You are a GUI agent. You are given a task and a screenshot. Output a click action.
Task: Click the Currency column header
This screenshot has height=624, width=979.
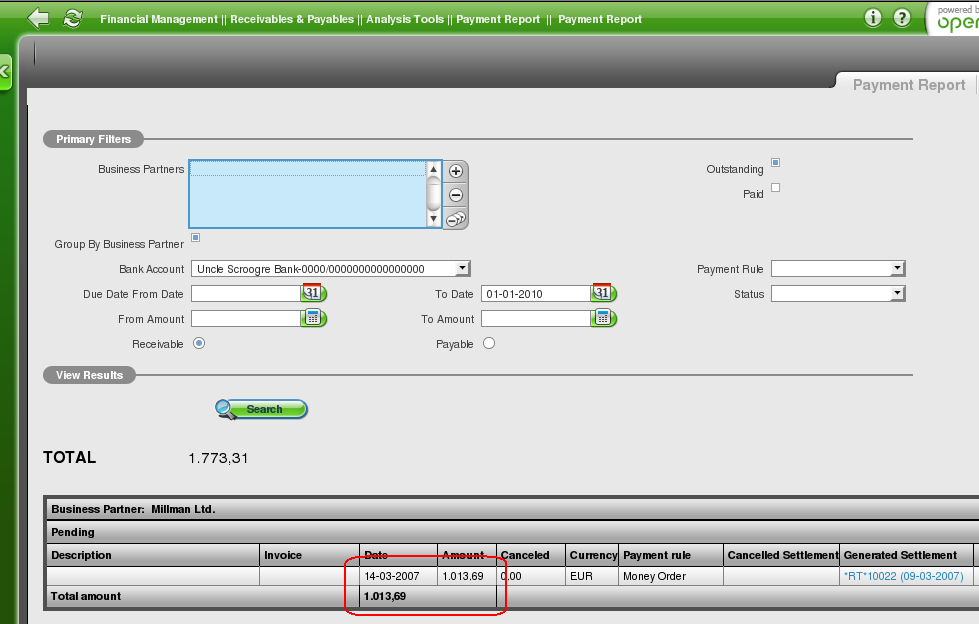pyautogui.click(x=593, y=555)
